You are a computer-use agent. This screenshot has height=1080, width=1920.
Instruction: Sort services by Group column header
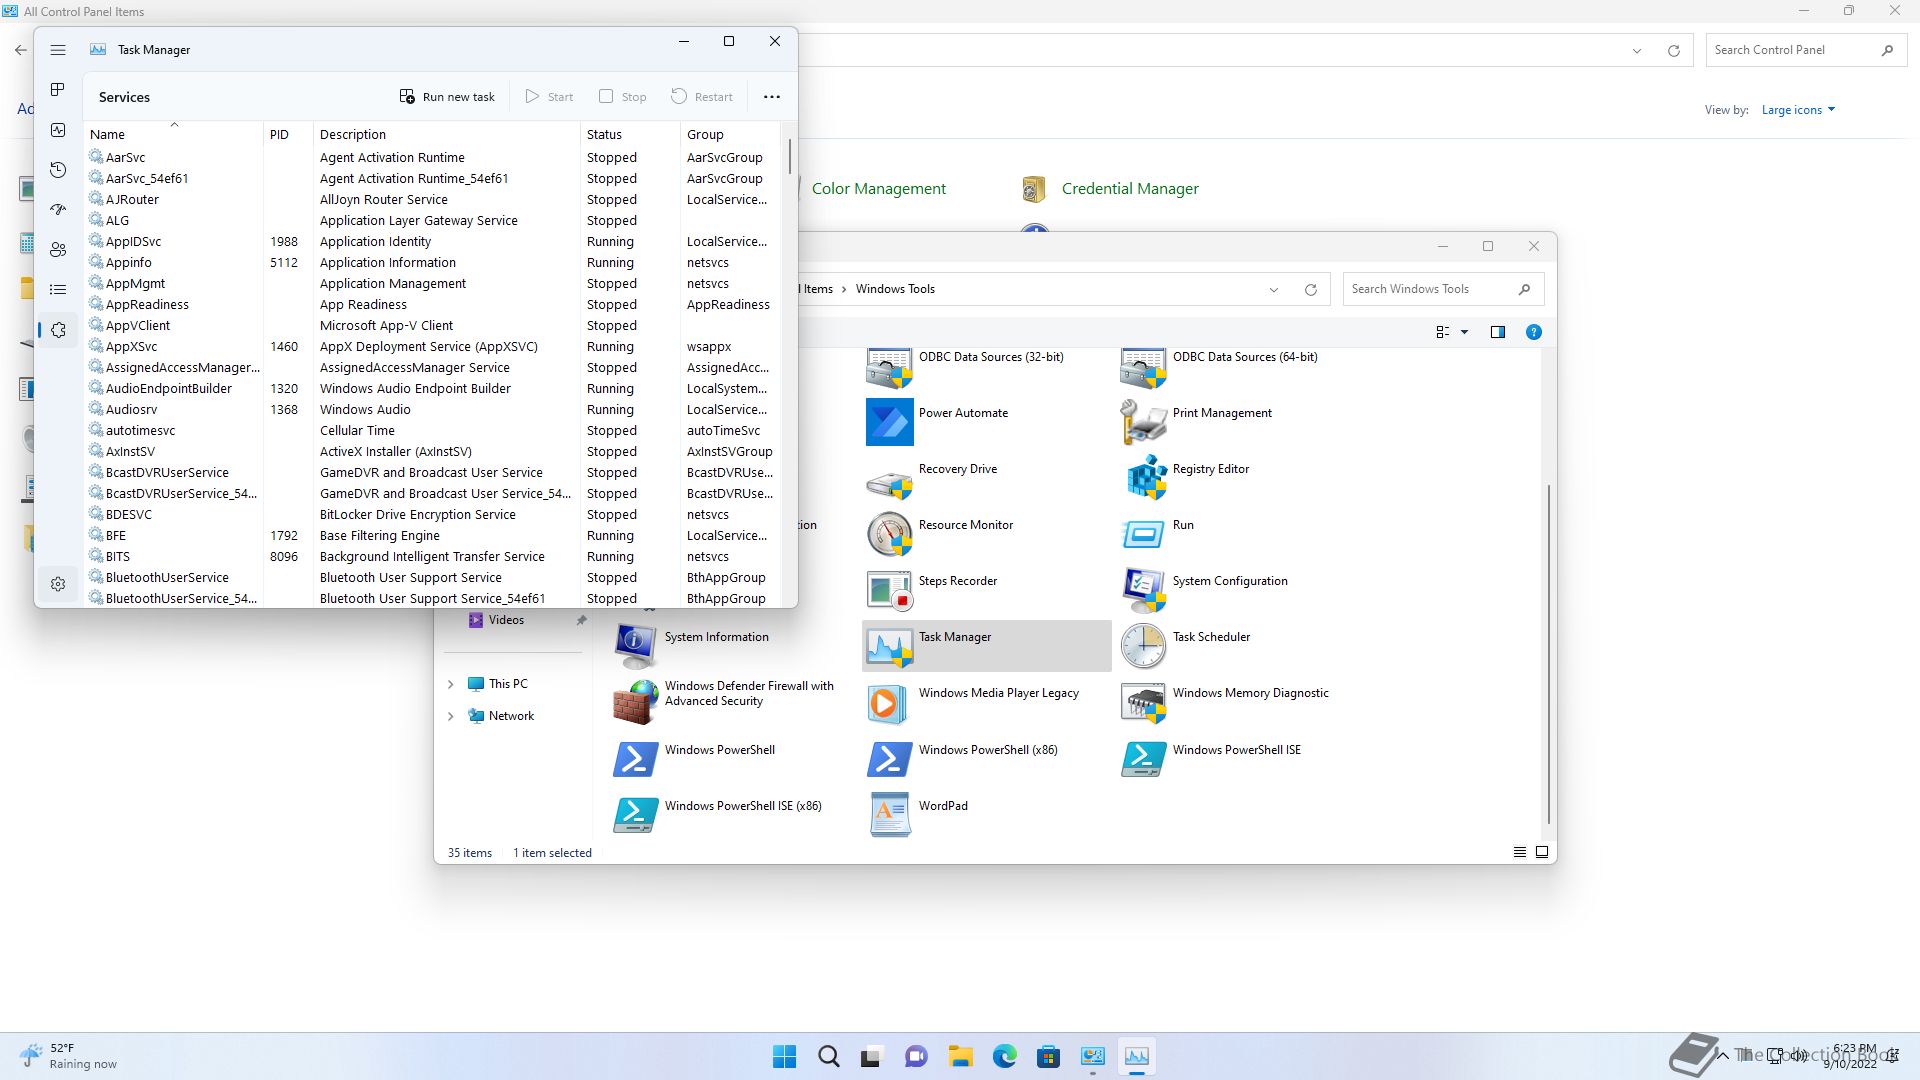[x=729, y=134]
